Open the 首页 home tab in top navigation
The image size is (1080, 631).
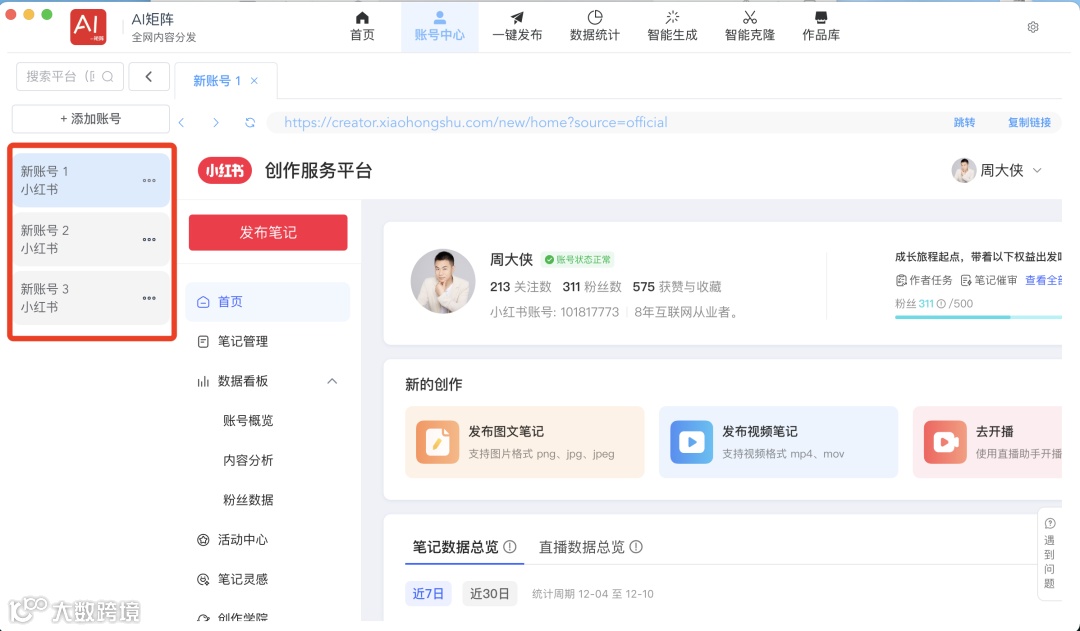click(x=362, y=26)
